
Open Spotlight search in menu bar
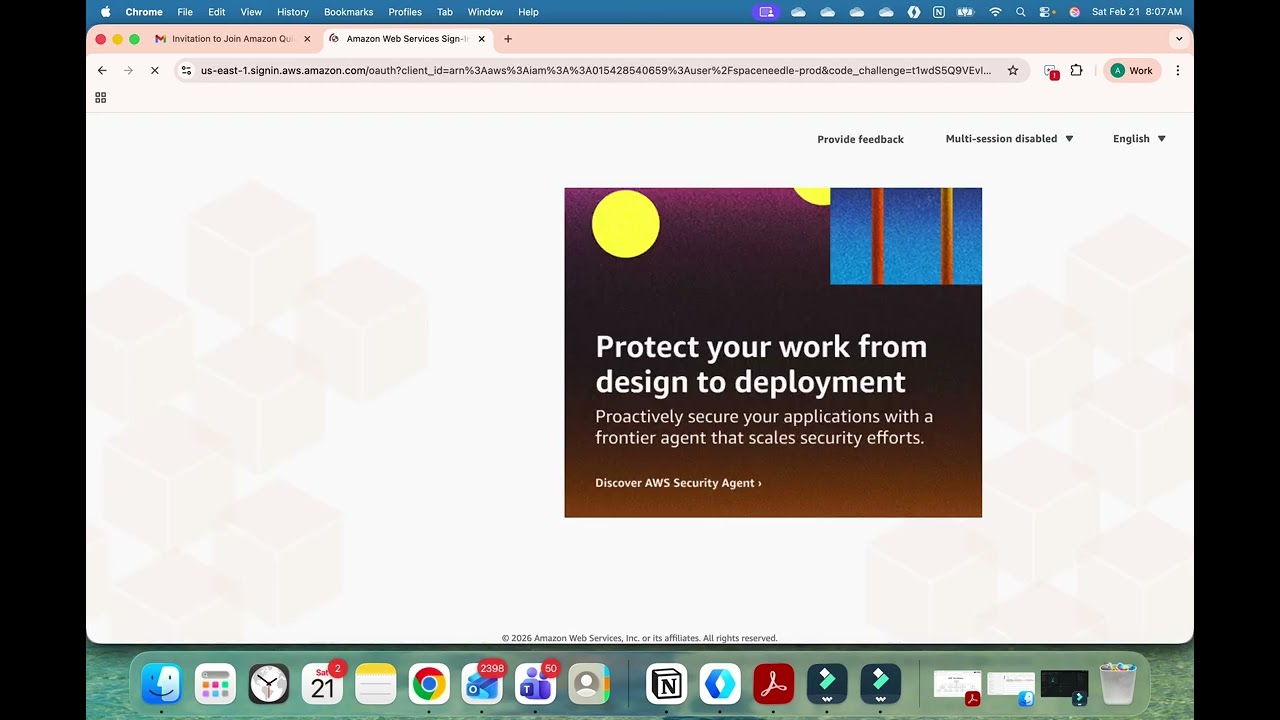click(x=1020, y=12)
